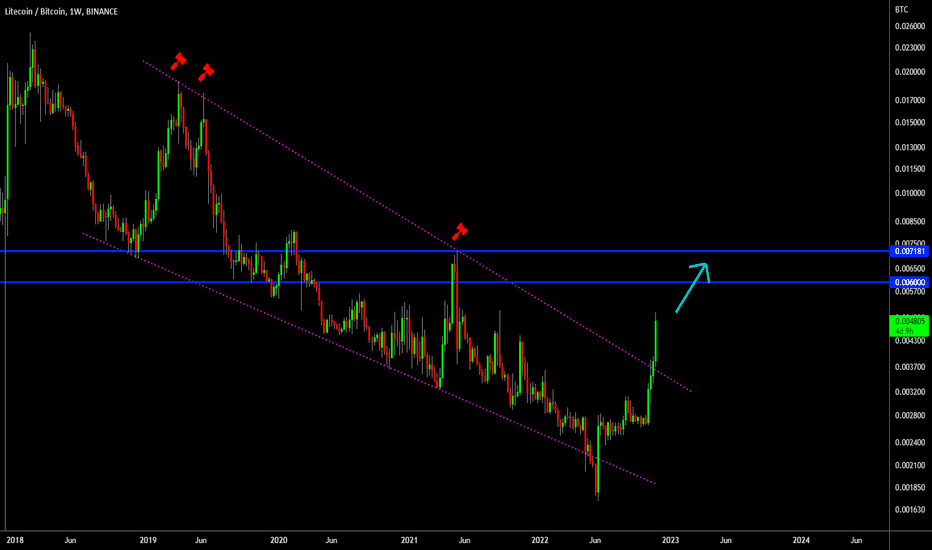Click the 0.001630 price axis label
The image size is (932, 550).
tap(910, 510)
